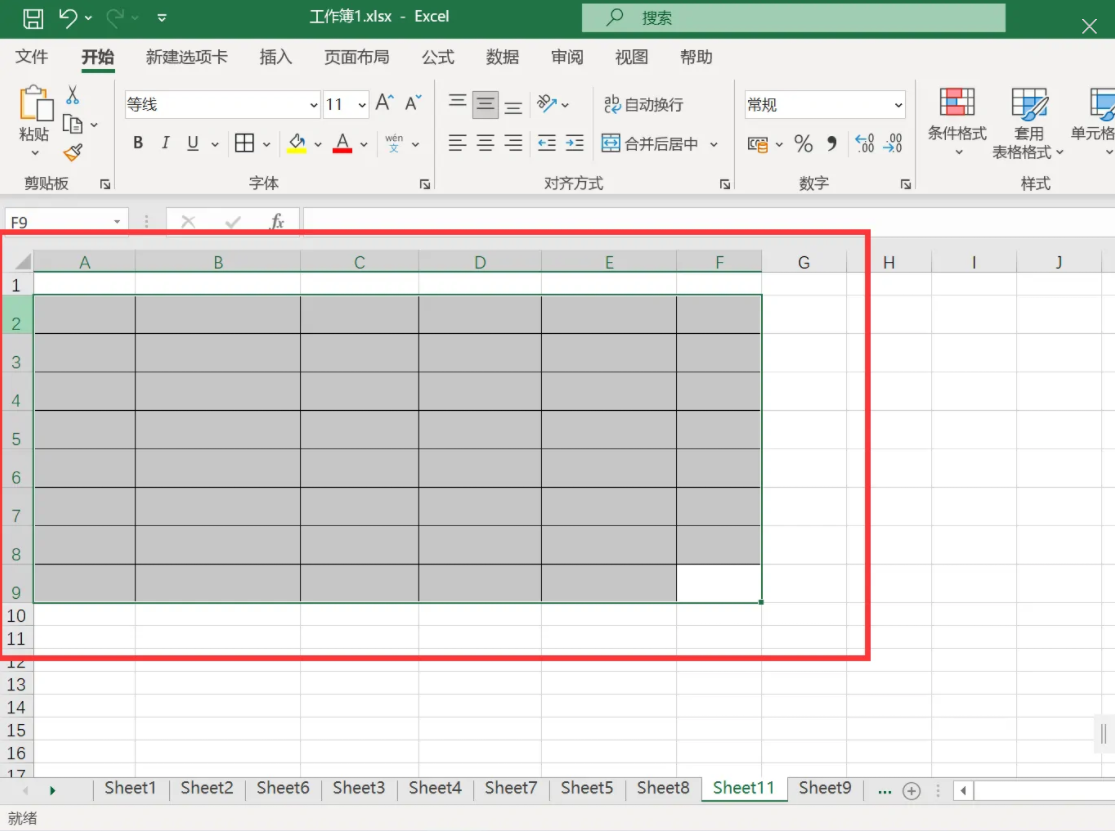
Task: Click the 合并后居中 button
Action: point(650,144)
